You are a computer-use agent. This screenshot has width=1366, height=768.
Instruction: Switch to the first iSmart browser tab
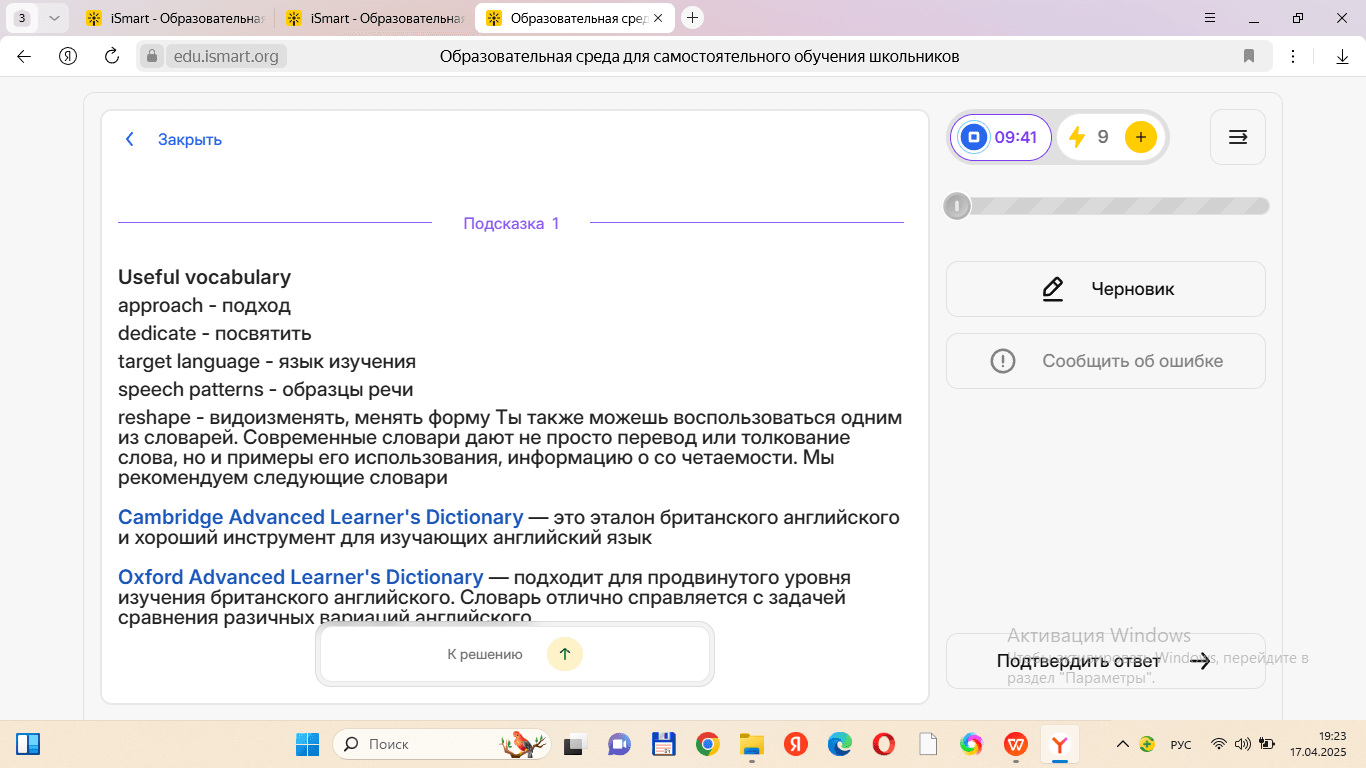[175, 18]
